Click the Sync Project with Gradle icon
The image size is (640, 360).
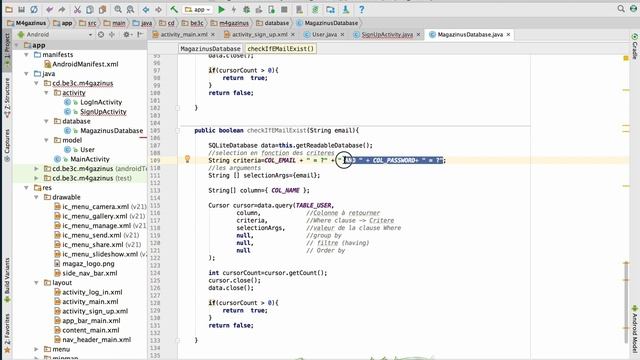tap(315, 9)
